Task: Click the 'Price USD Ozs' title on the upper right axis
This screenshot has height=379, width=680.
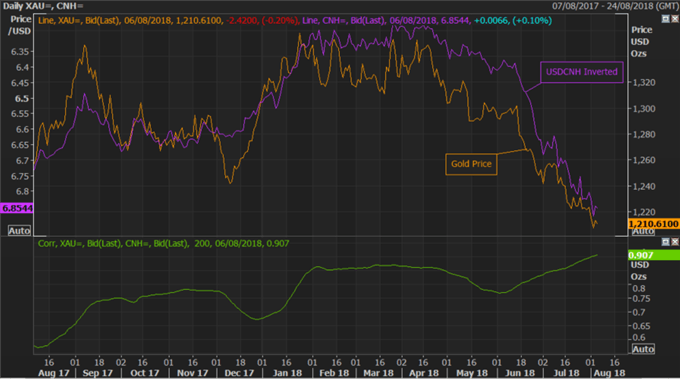Action: [x=641, y=42]
